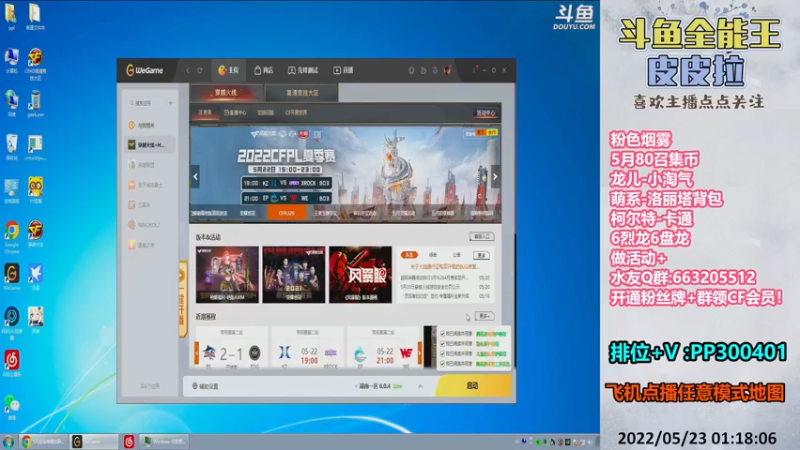Toggle the second agreement checkbox
Screen dimensions: 800x450
442,343
